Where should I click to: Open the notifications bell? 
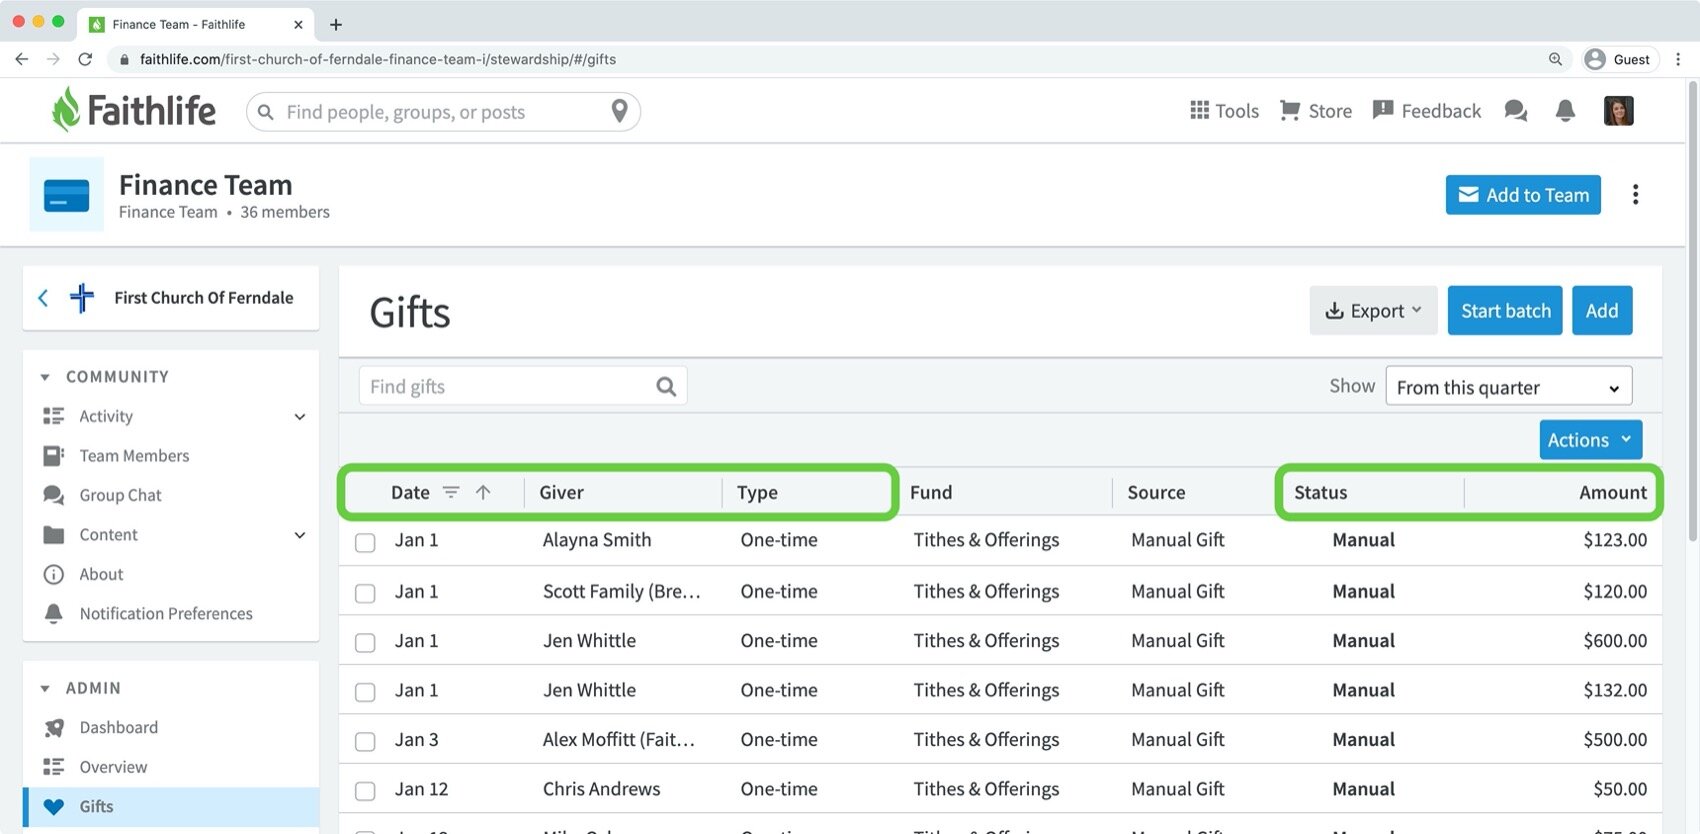pos(1565,111)
